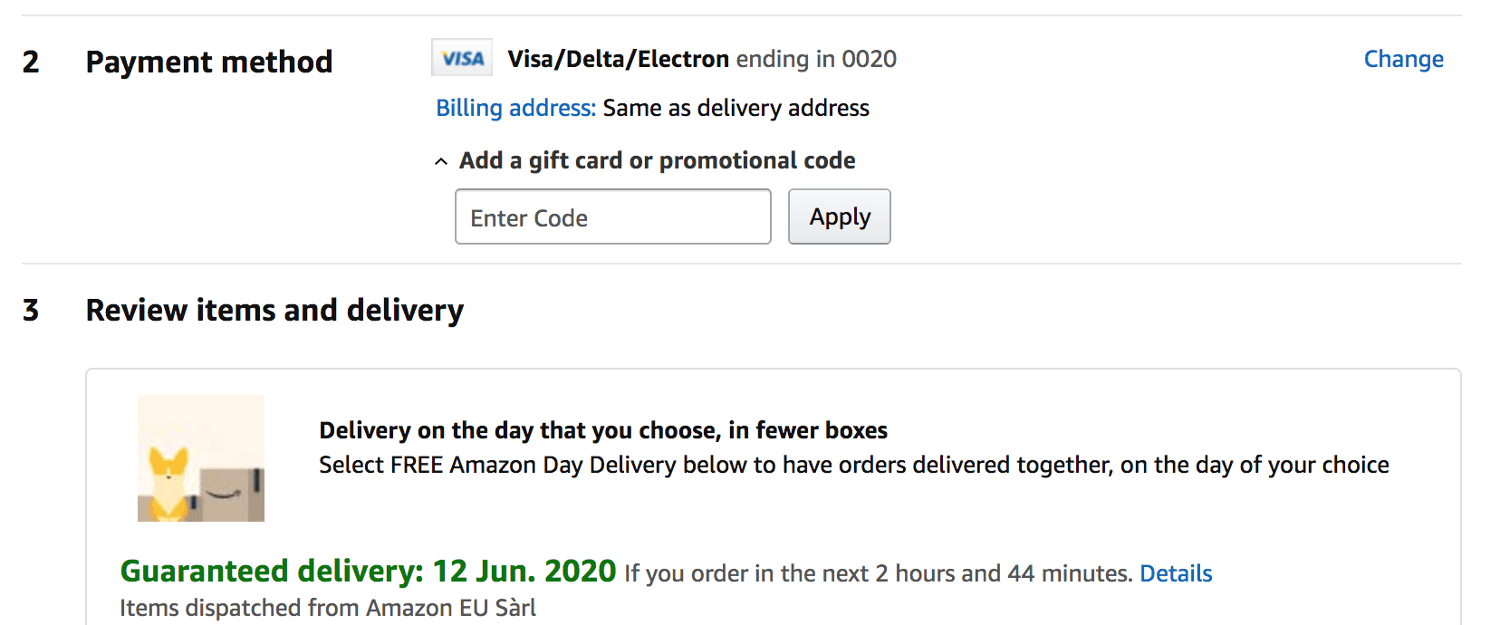This screenshot has width=1500, height=625.
Task: Click the "ending in 0020" card text
Action: (x=816, y=59)
